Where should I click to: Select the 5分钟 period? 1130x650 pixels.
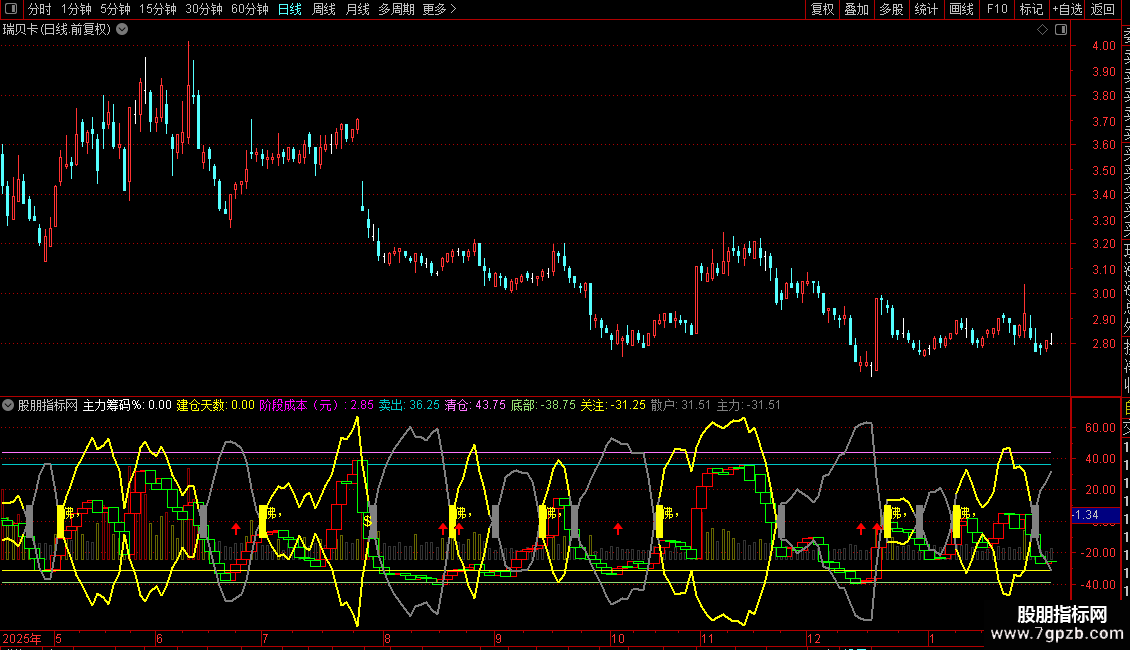click(115, 9)
